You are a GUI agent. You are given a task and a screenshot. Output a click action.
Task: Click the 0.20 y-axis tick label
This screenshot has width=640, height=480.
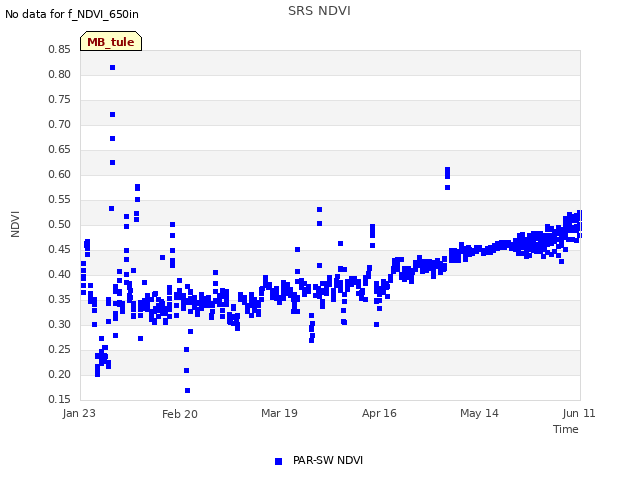59,374
